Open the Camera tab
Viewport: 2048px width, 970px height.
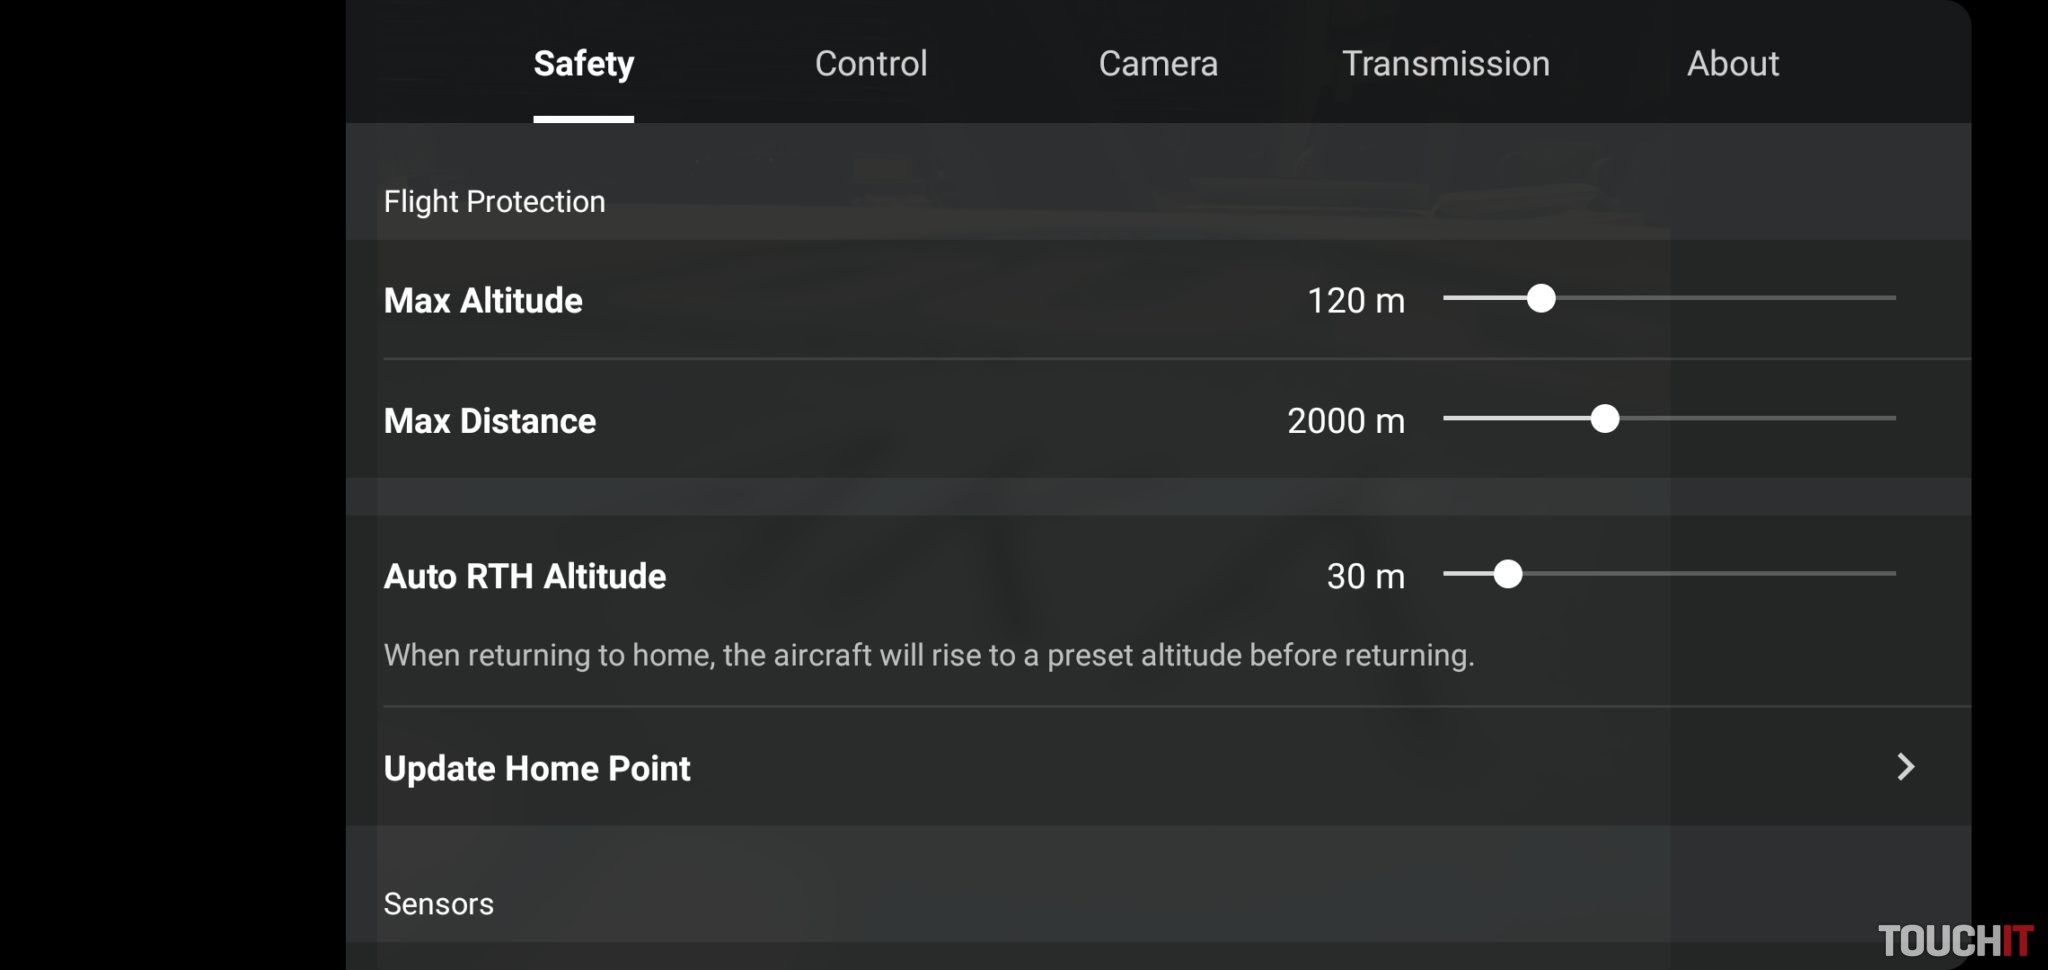click(1158, 64)
